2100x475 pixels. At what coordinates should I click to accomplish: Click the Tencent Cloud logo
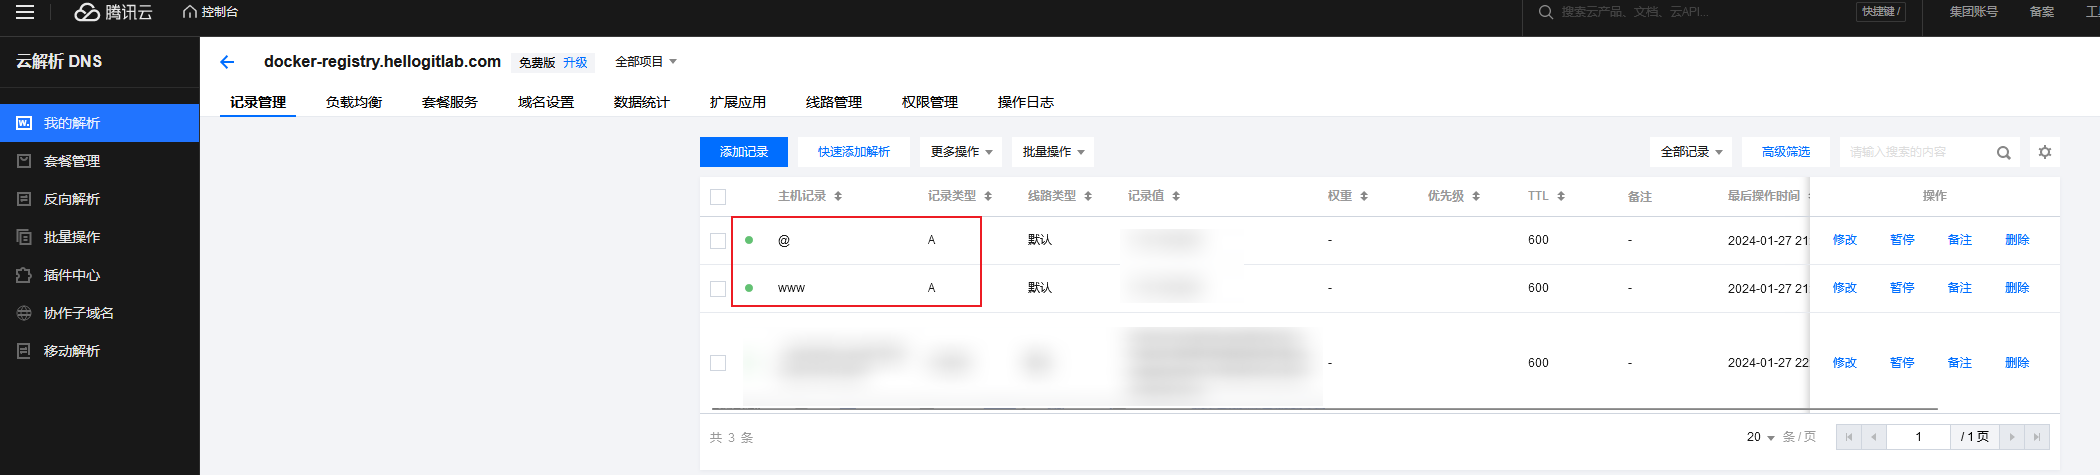pyautogui.click(x=114, y=12)
